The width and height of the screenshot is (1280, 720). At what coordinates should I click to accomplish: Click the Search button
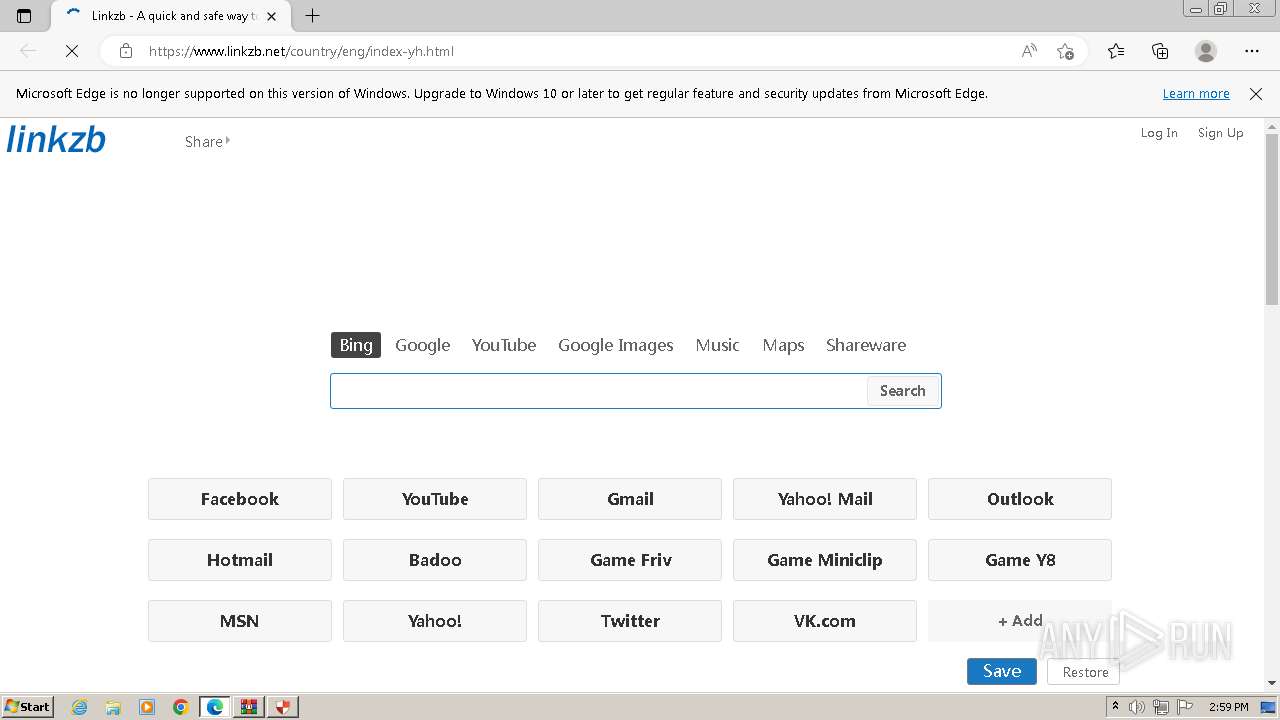[903, 391]
